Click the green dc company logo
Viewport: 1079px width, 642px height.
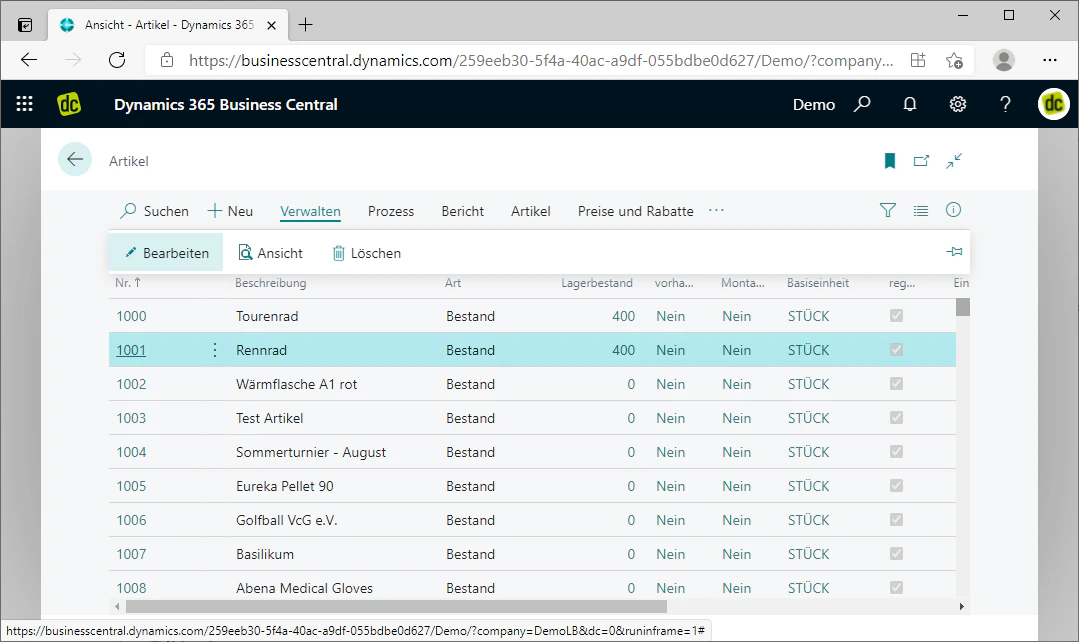69,104
